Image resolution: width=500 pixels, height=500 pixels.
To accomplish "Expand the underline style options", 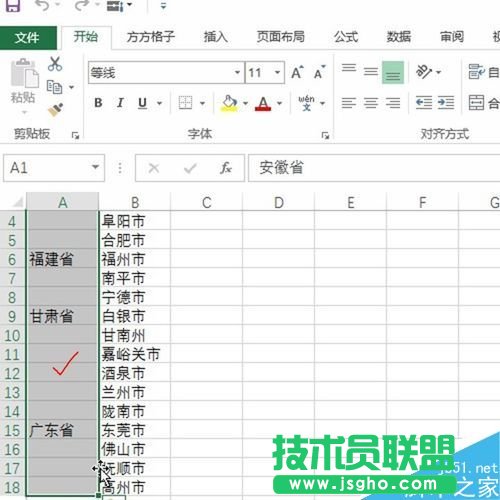I will click(160, 103).
